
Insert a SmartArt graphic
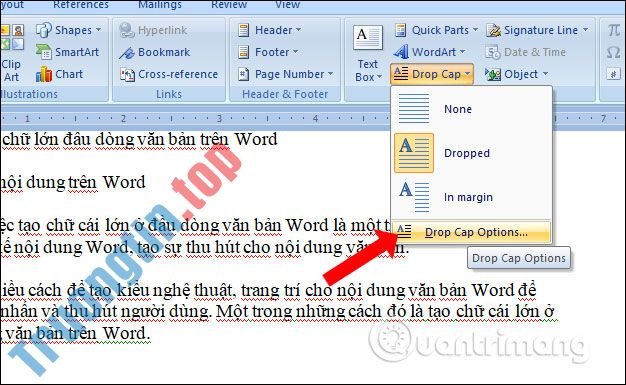coord(67,52)
